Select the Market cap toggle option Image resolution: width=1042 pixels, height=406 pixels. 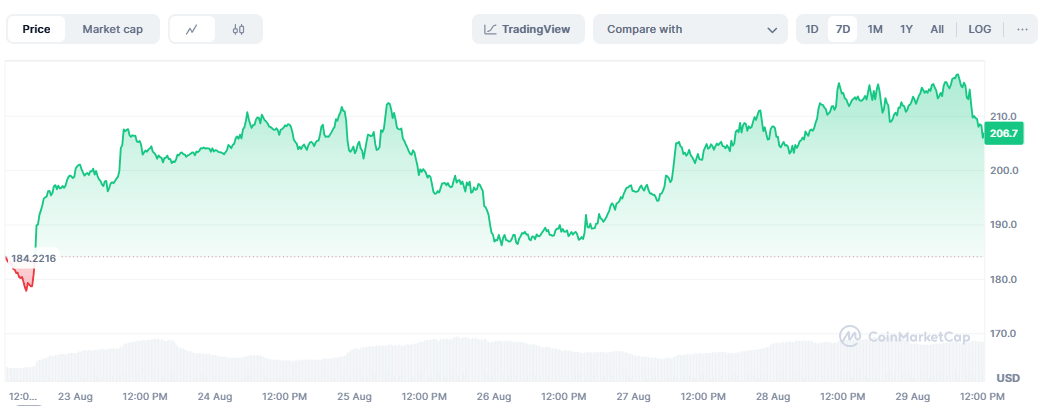click(x=112, y=29)
